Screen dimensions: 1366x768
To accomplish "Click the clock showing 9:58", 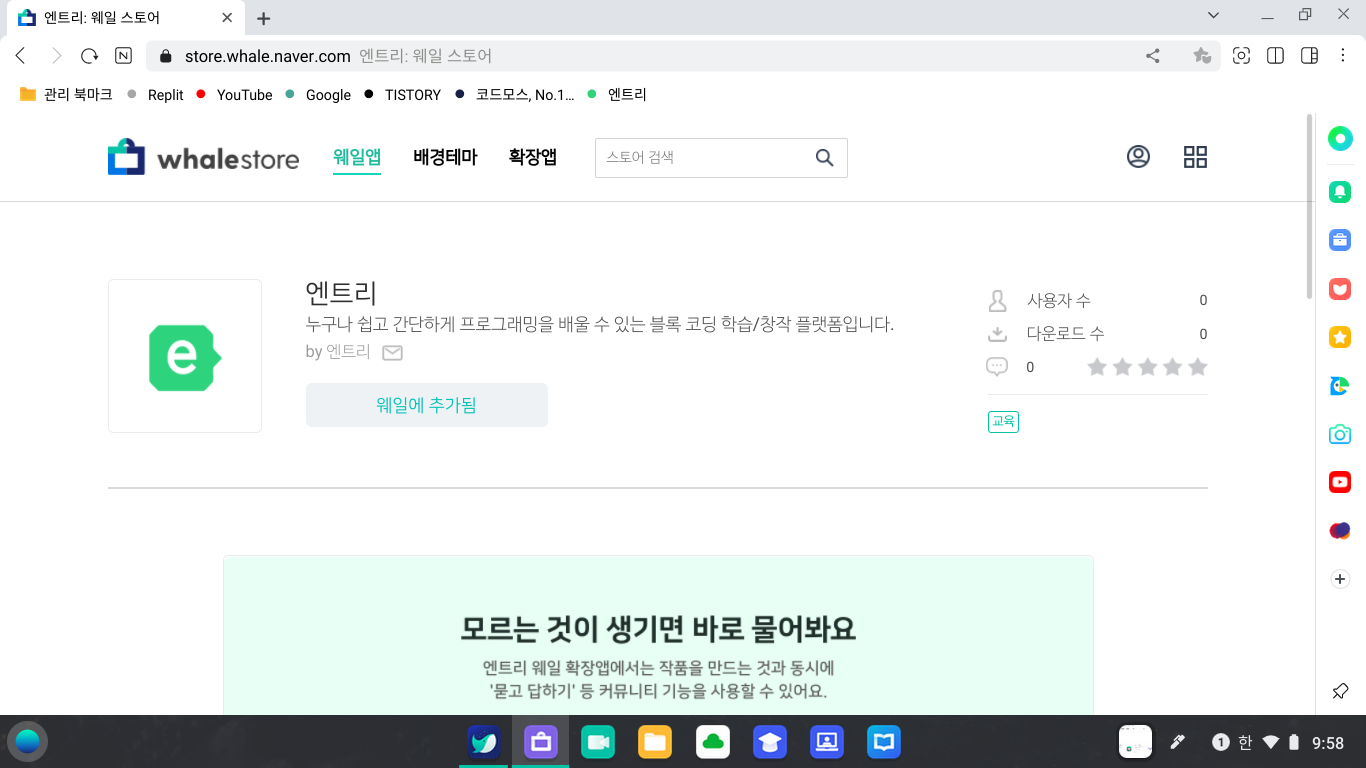I will click(x=1328, y=743).
